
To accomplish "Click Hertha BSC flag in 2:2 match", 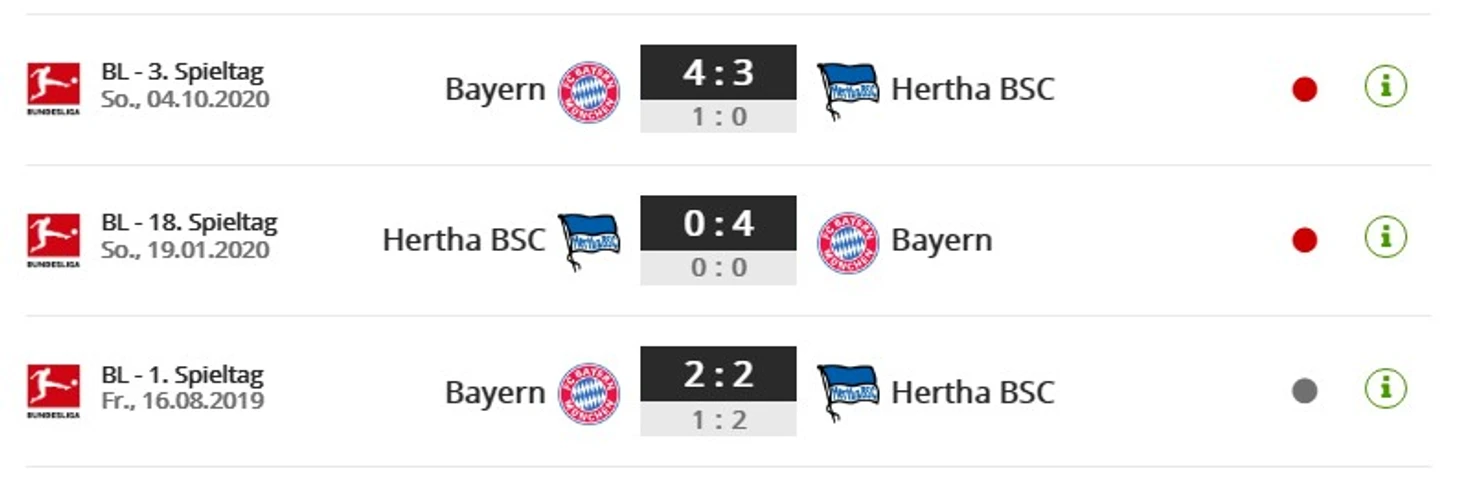I will tap(848, 393).
